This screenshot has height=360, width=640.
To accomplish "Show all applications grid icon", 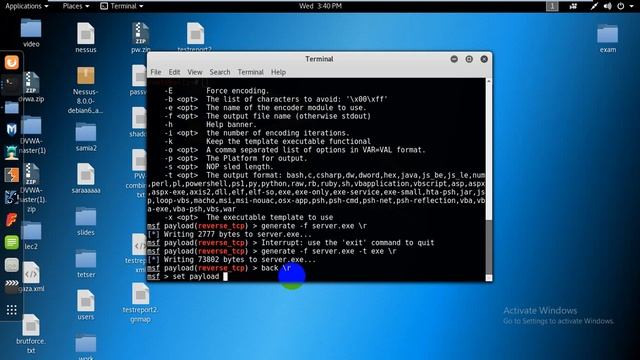I will pyautogui.click(x=12, y=310).
